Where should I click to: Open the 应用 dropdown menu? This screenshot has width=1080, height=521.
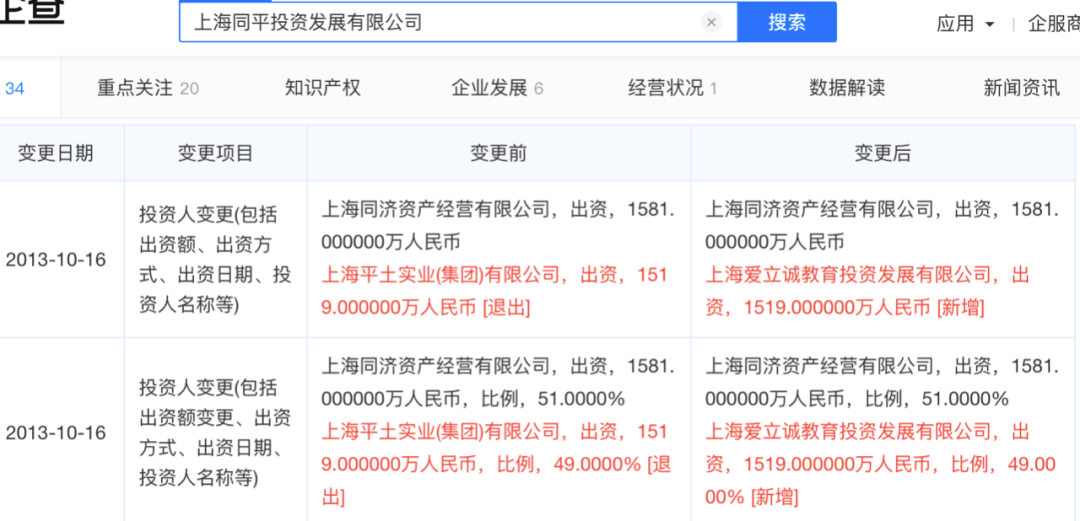[965, 23]
